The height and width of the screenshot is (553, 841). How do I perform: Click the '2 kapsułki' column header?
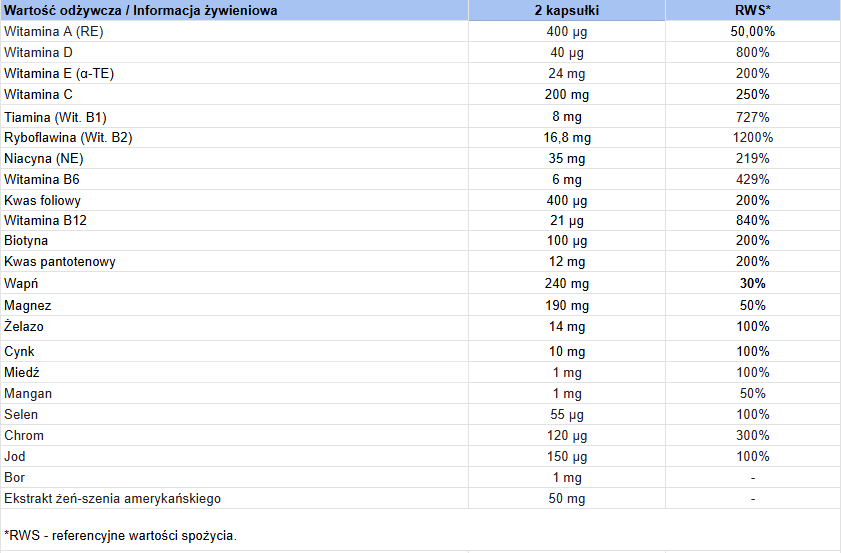pos(566,10)
